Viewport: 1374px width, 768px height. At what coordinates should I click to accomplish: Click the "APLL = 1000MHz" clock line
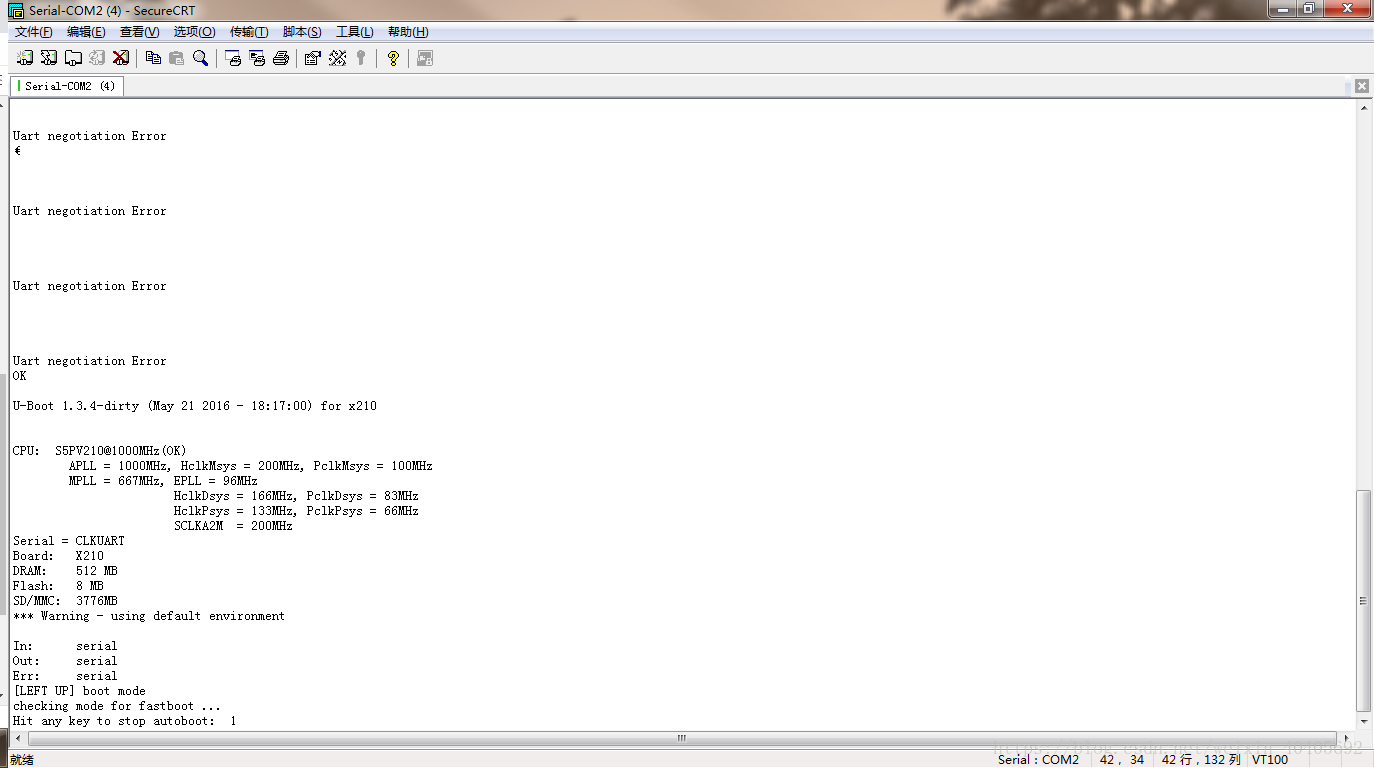(250, 466)
